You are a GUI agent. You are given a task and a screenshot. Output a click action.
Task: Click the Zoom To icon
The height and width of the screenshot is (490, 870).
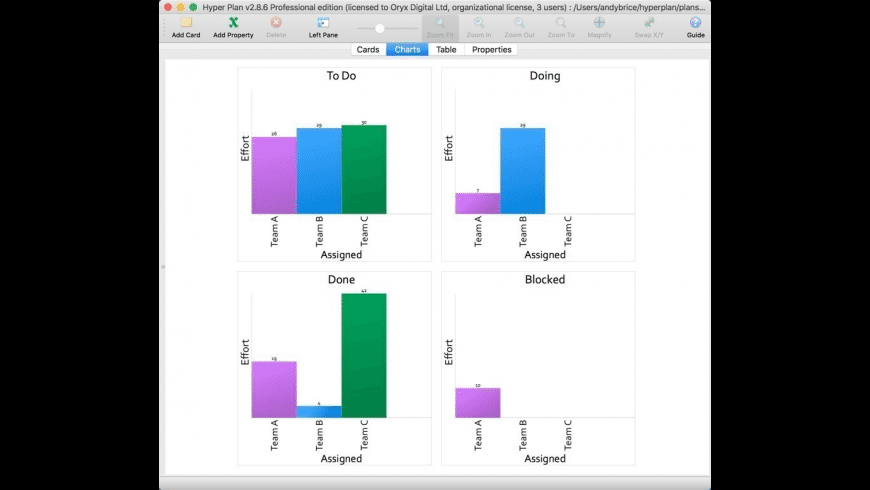tap(561, 23)
